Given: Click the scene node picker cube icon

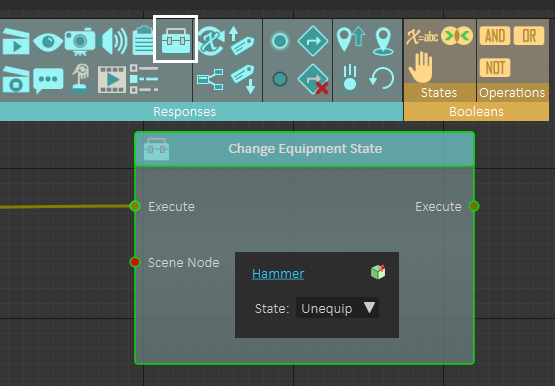Looking at the screenshot, I should pyautogui.click(x=378, y=272).
